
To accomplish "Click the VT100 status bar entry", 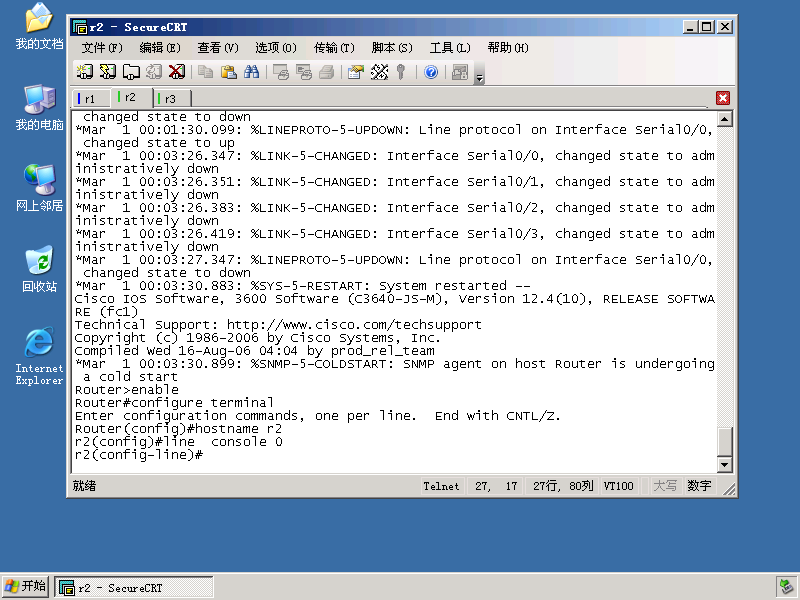I will coord(618,486).
